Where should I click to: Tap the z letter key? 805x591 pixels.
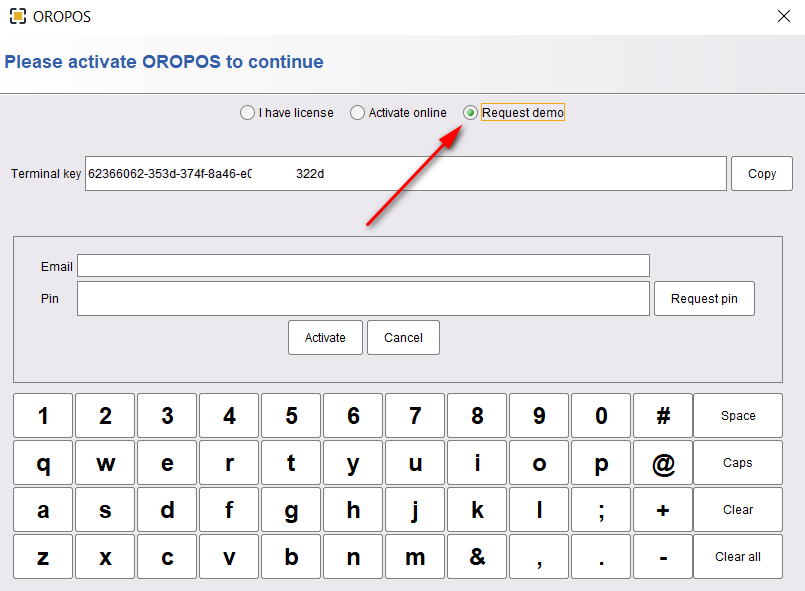(x=43, y=557)
